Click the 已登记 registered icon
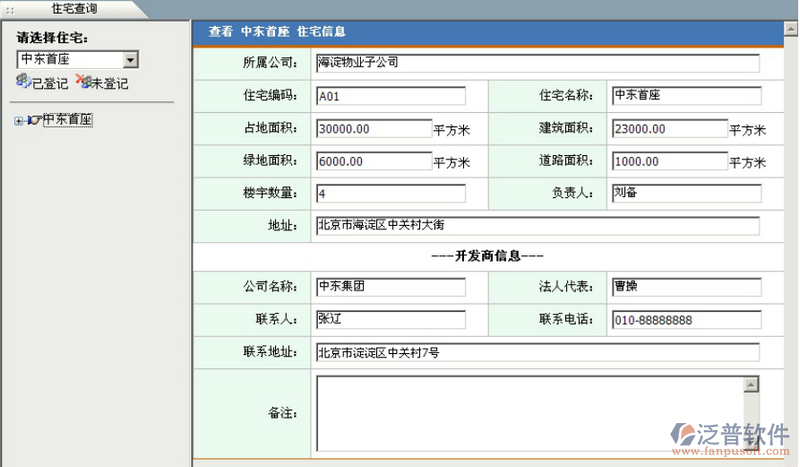This screenshot has width=800, height=467. pos(23,82)
